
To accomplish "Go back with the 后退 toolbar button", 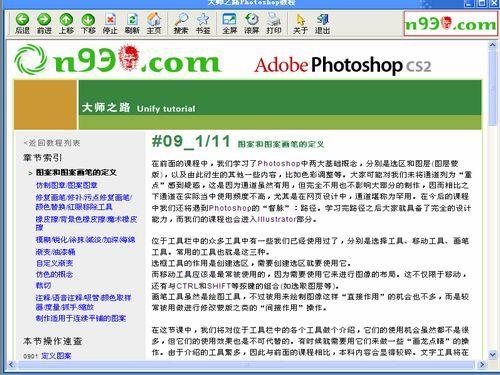I will click(x=22, y=23).
